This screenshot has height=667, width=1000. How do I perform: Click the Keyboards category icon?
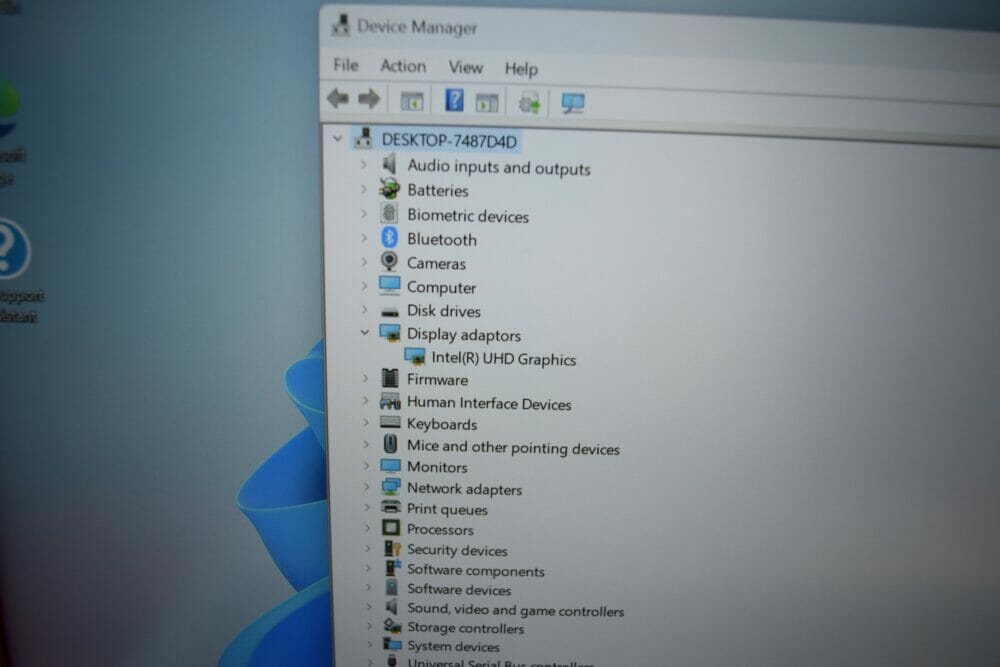[x=390, y=422]
